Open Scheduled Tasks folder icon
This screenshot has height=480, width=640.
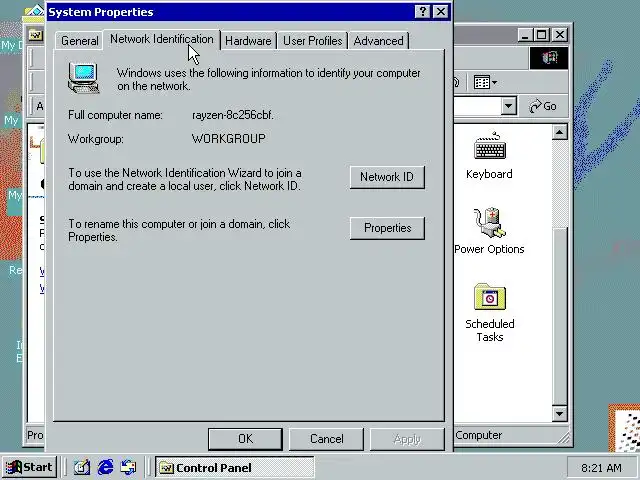(x=490, y=313)
